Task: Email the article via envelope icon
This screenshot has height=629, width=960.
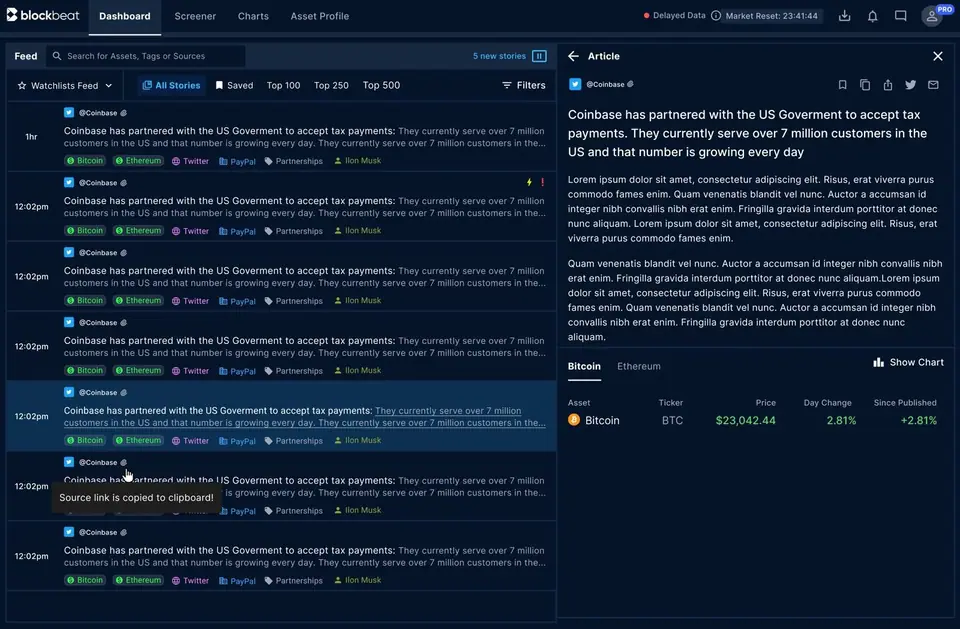Action: point(933,85)
